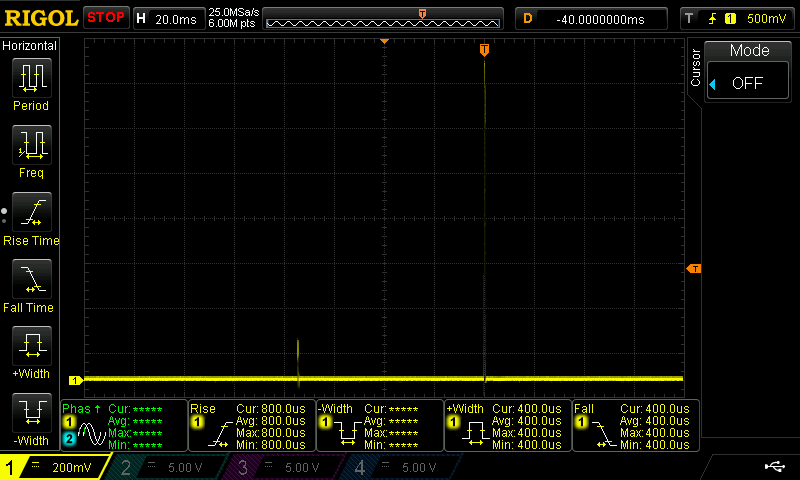The width and height of the screenshot is (800, 480).
Task: Open the cursor Mode OFF selector
Action: (749, 83)
